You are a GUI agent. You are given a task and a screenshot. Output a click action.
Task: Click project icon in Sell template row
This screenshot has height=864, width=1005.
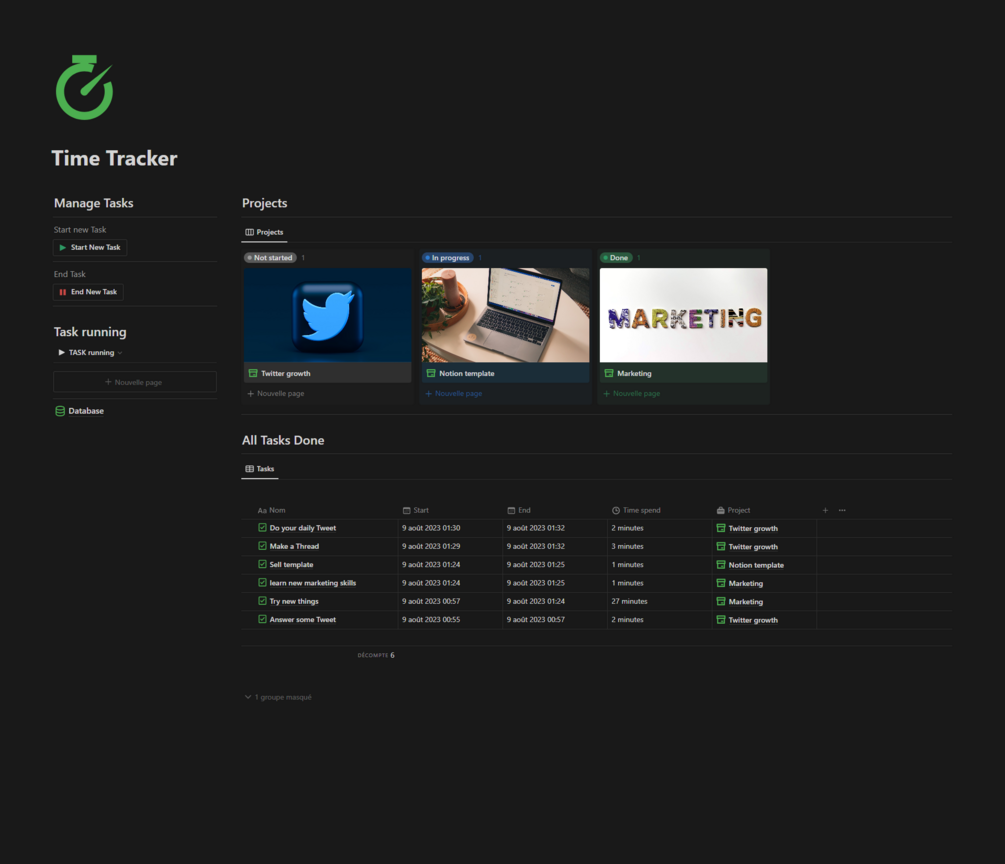(x=720, y=565)
